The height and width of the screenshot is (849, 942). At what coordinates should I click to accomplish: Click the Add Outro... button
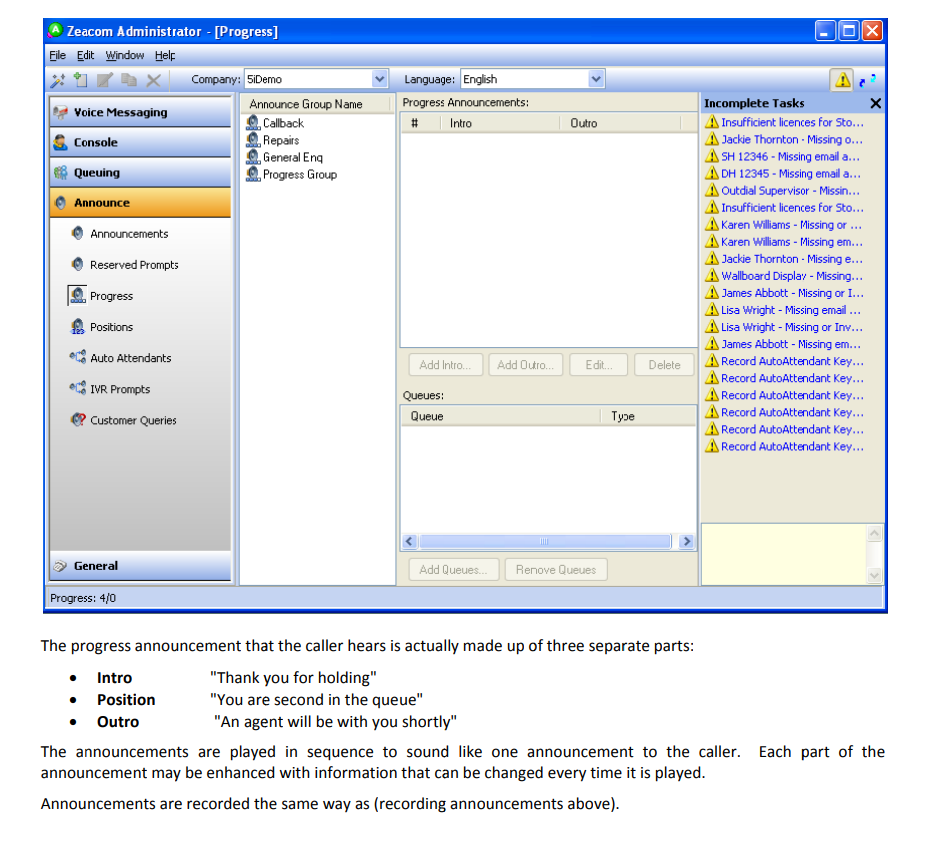tap(525, 365)
